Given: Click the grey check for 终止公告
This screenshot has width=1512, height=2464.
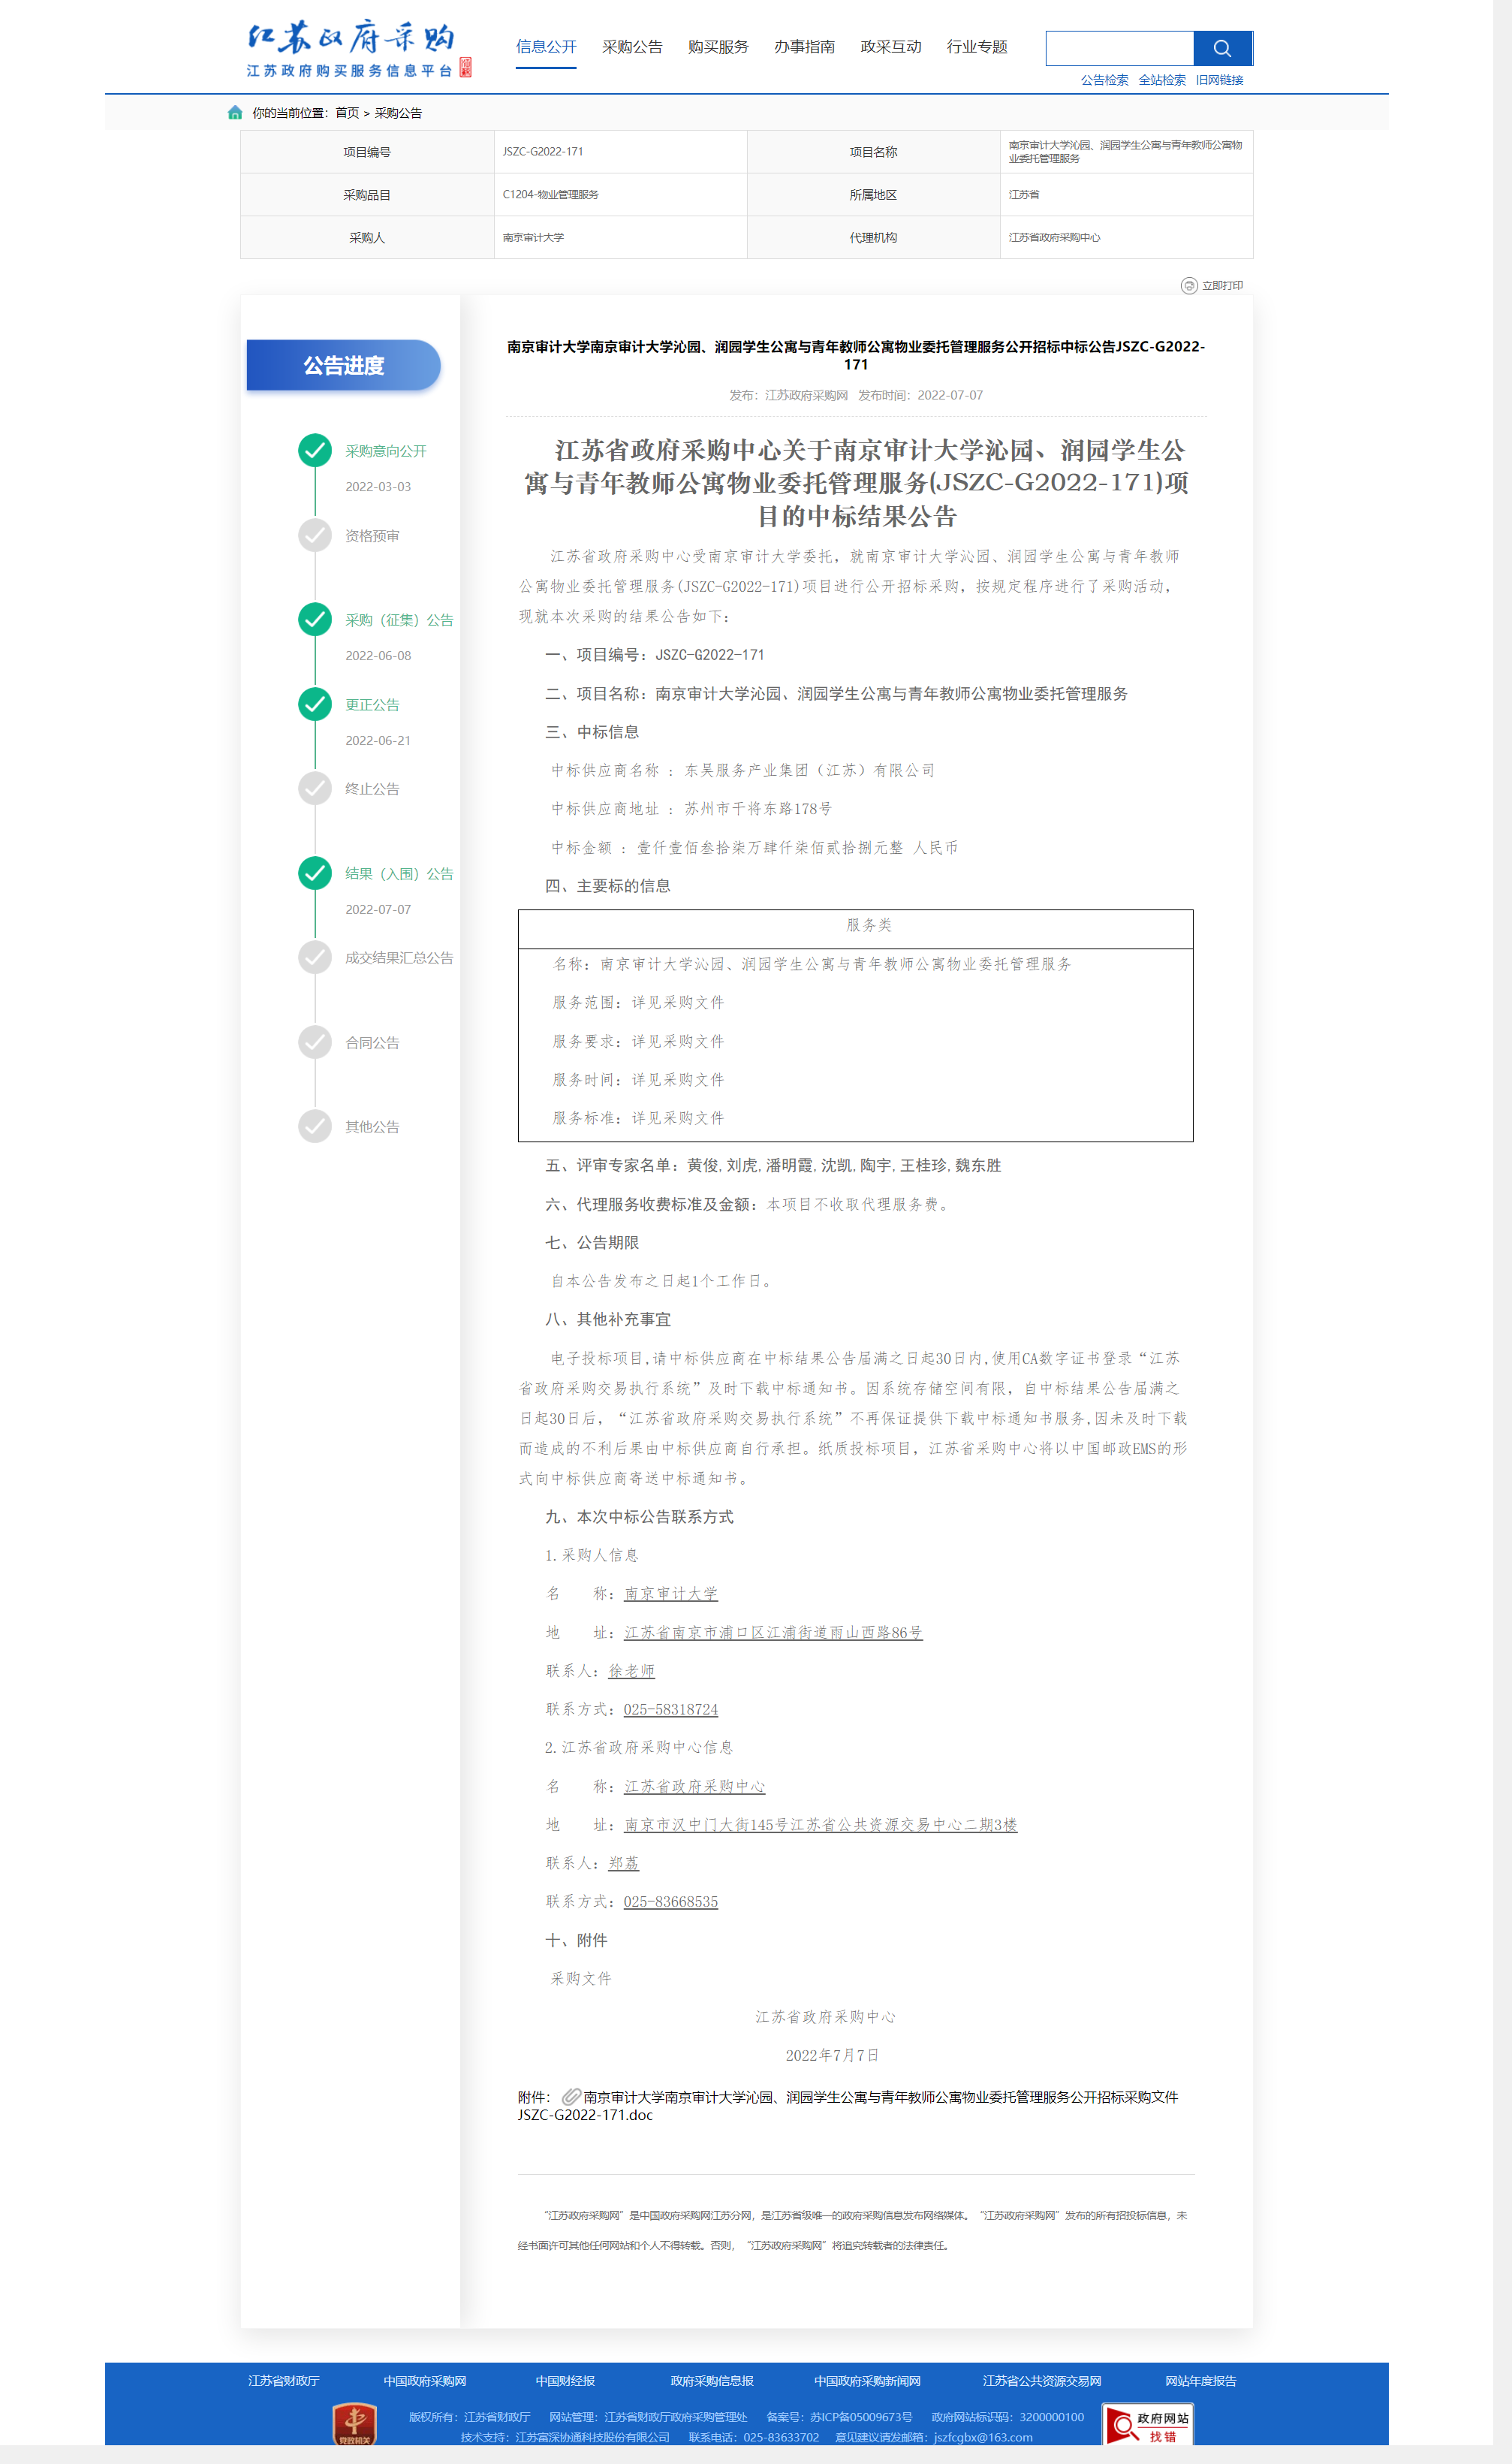Looking at the screenshot, I should click(x=315, y=789).
